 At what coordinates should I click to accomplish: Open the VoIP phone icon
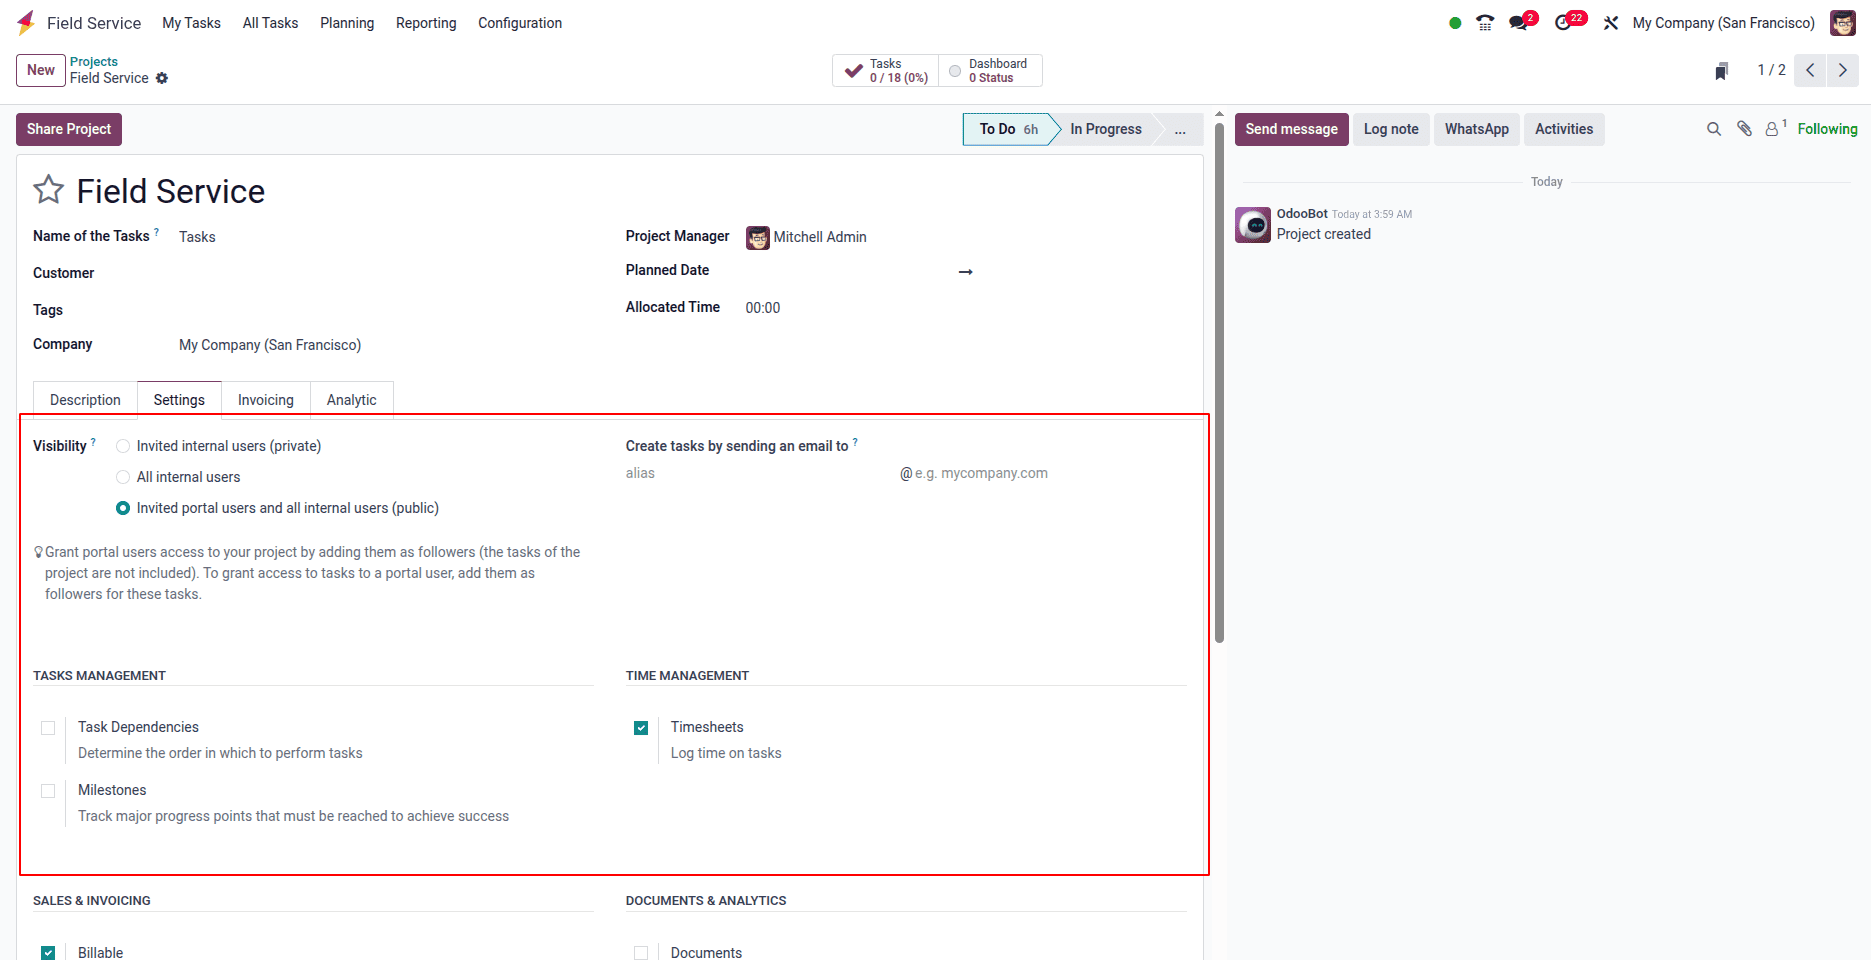[x=1485, y=23]
